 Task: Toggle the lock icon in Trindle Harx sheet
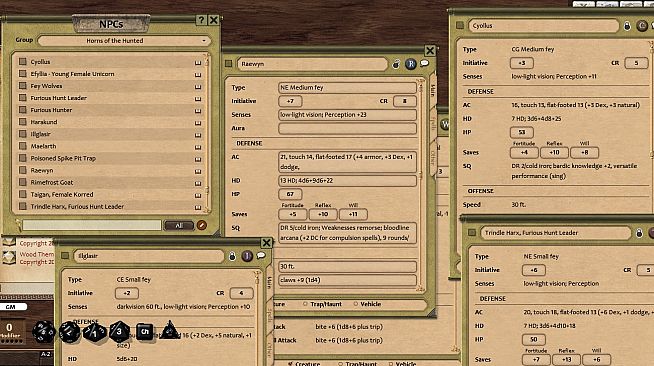click(x=639, y=233)
